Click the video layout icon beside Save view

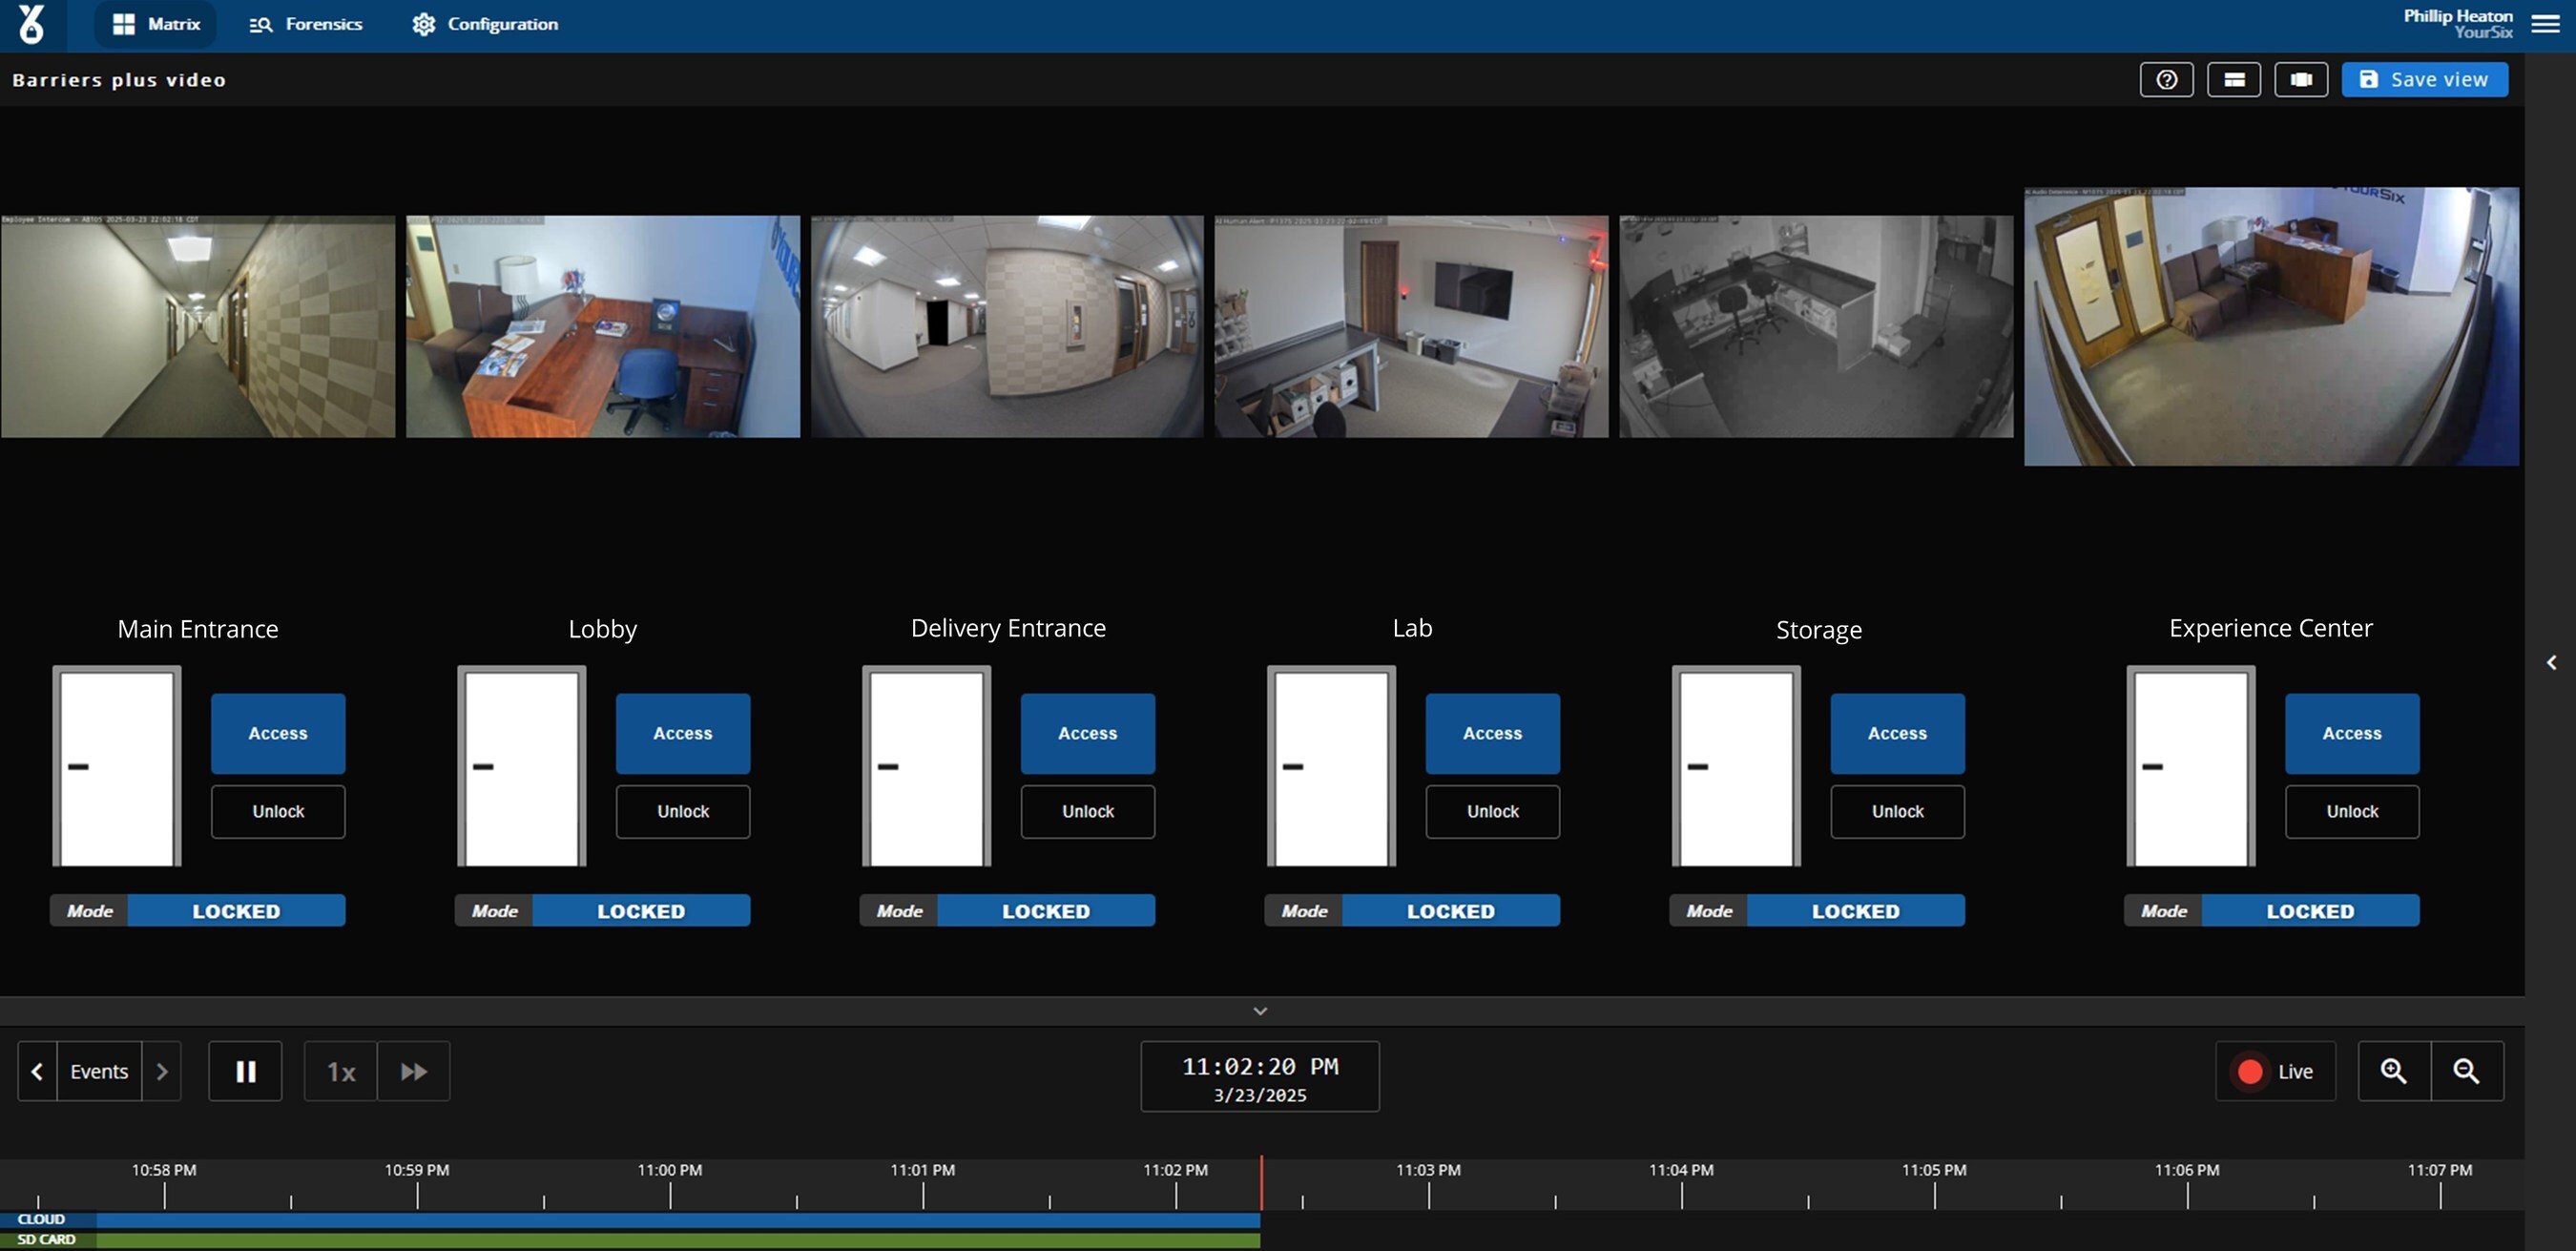pos(2300,80)
